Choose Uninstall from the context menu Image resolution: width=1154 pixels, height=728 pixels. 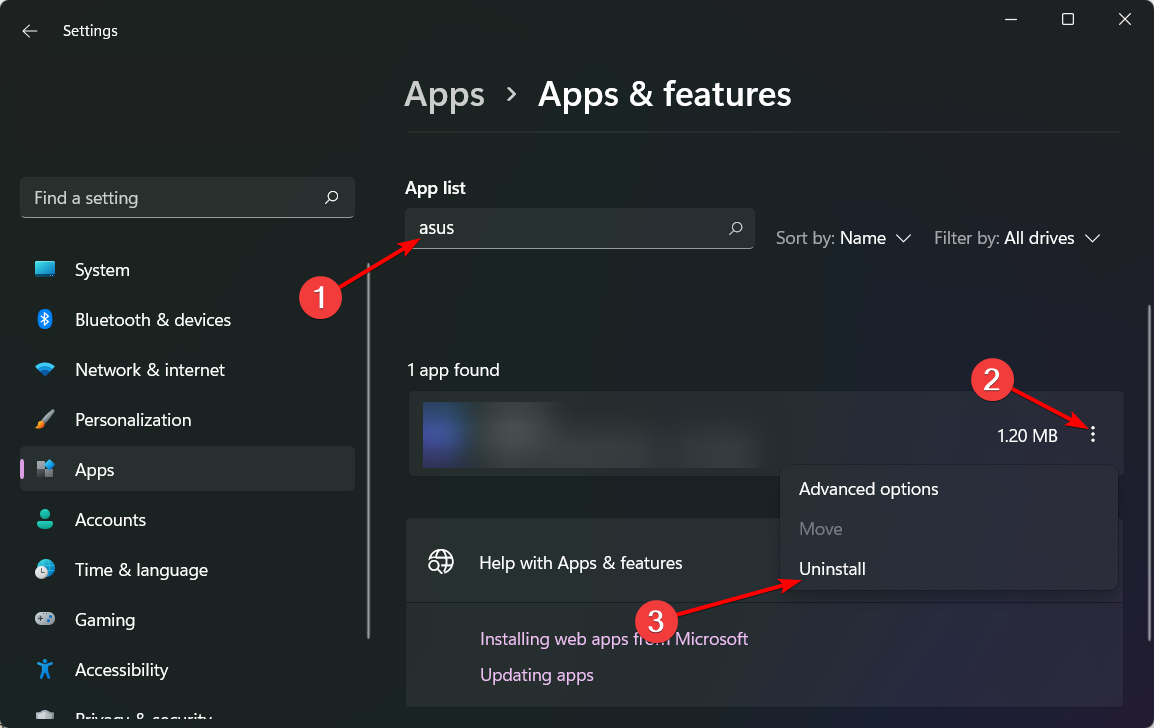click(x=832, y=569)
